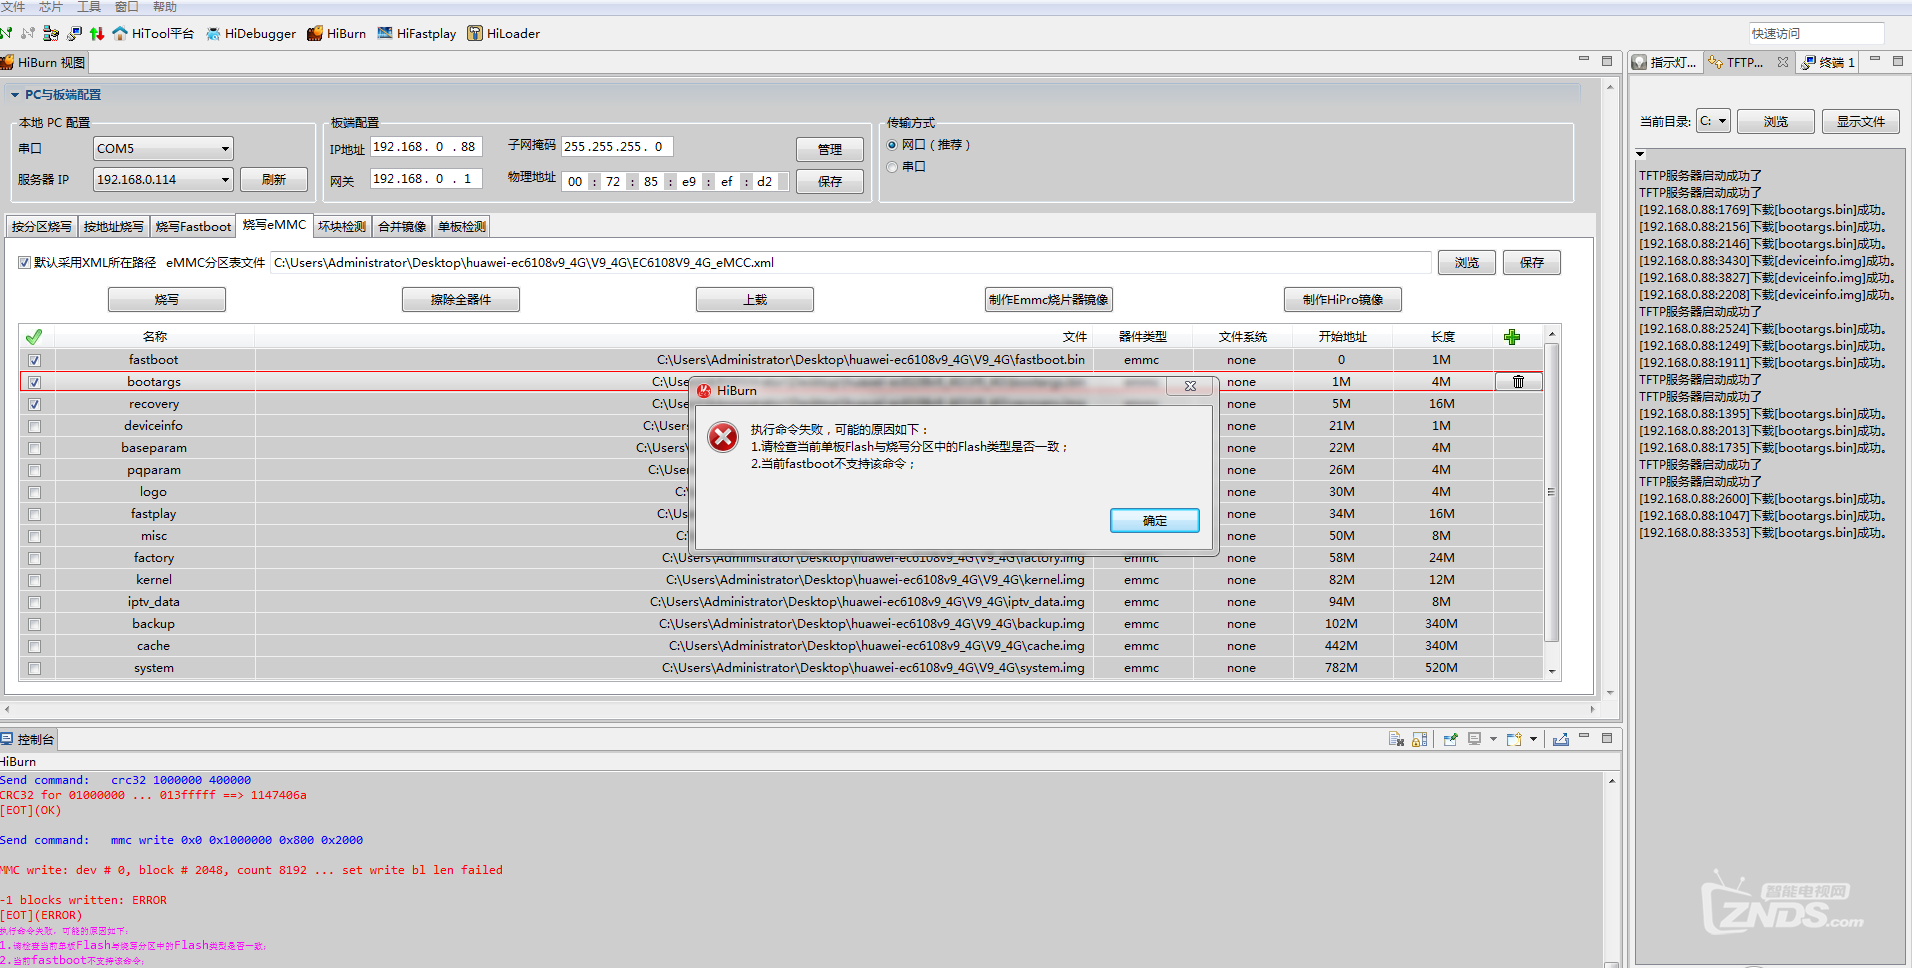
Task: Focus the eMMC分区表文件 path field
Action: click(850, 263)
